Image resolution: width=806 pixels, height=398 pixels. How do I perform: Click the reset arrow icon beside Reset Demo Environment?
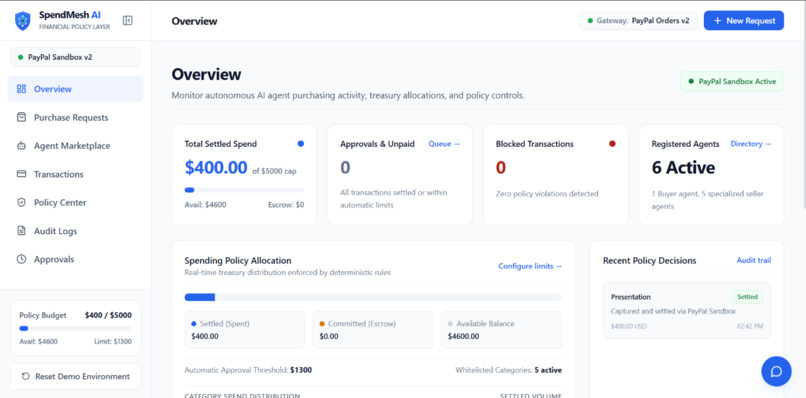(25, 376)
